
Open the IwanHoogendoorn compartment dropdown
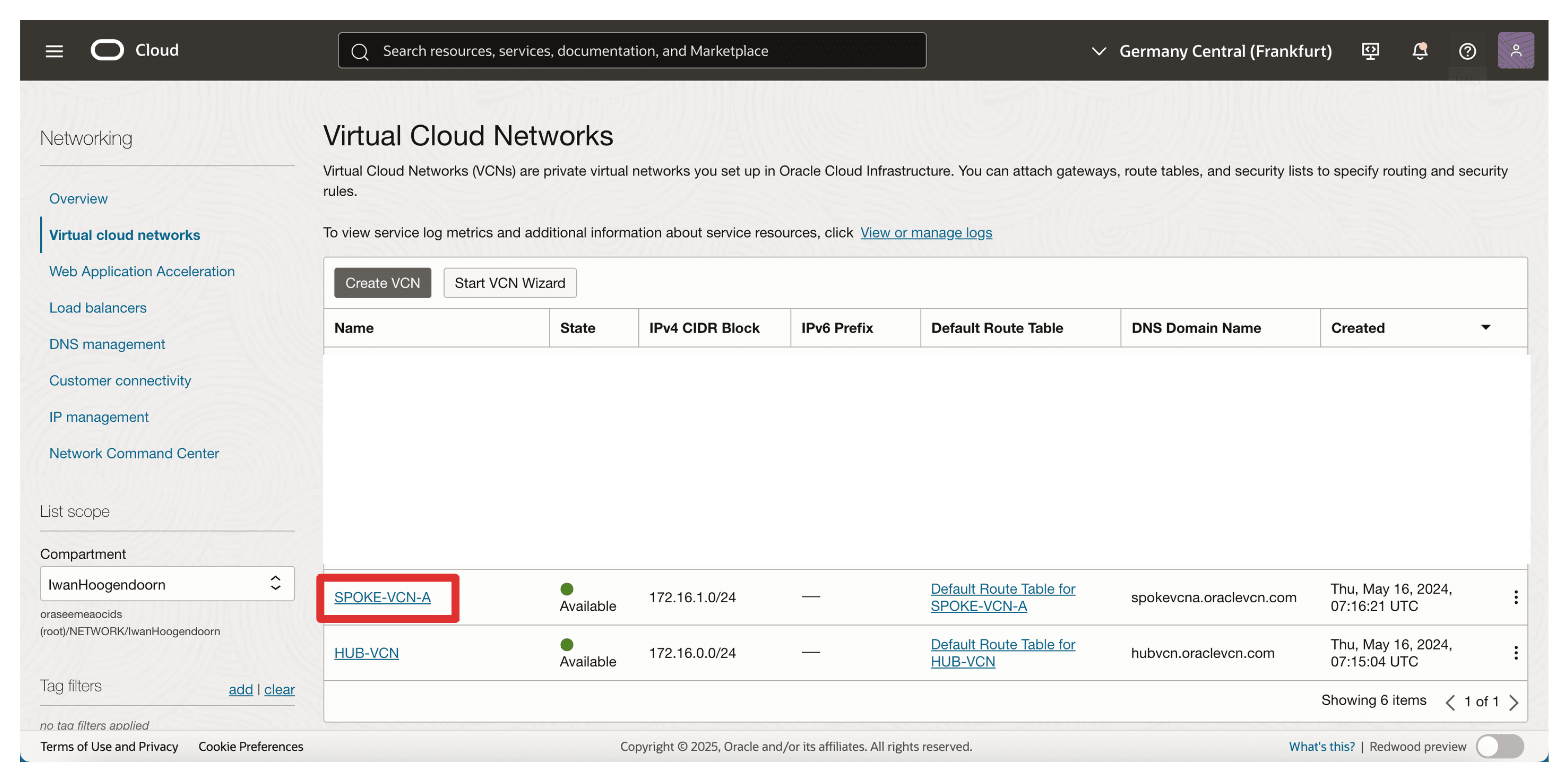(x=167, y=584)
